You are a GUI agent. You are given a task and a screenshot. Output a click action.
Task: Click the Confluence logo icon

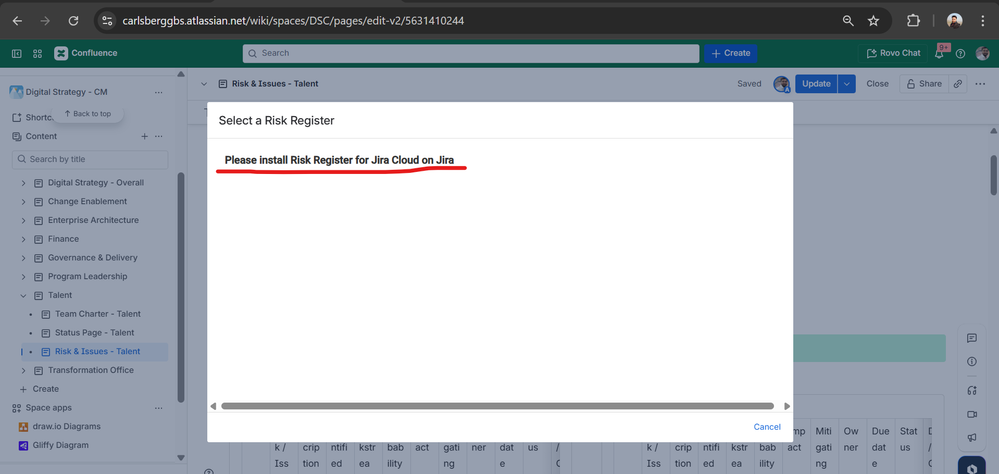pos(61,54)
